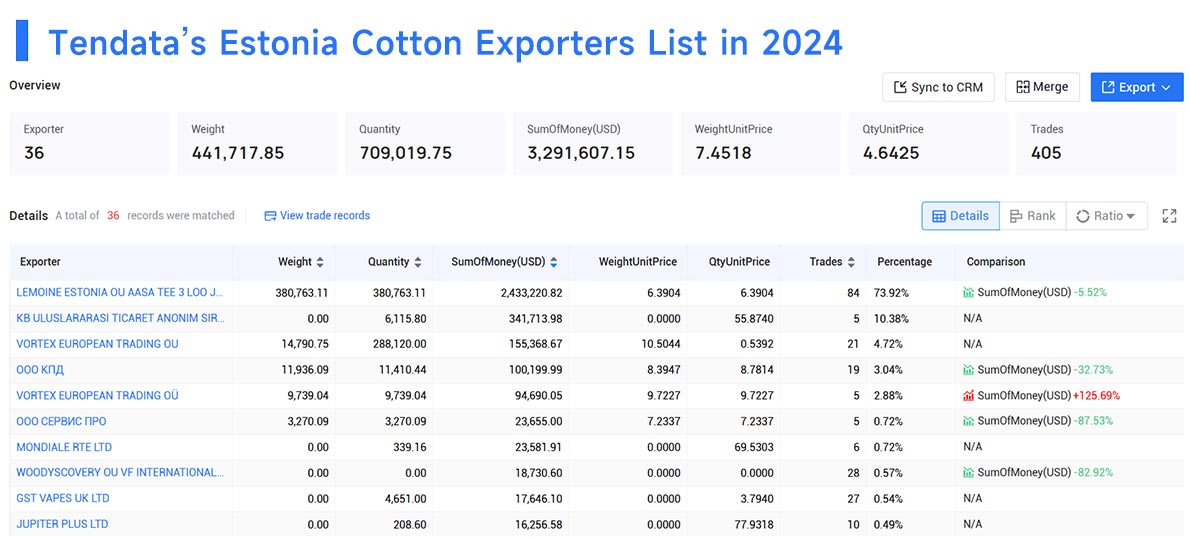Select the WeightUnitPrice 7.4518 overview card
Viewport: 1190px width, 538px height.
point(760,143)
